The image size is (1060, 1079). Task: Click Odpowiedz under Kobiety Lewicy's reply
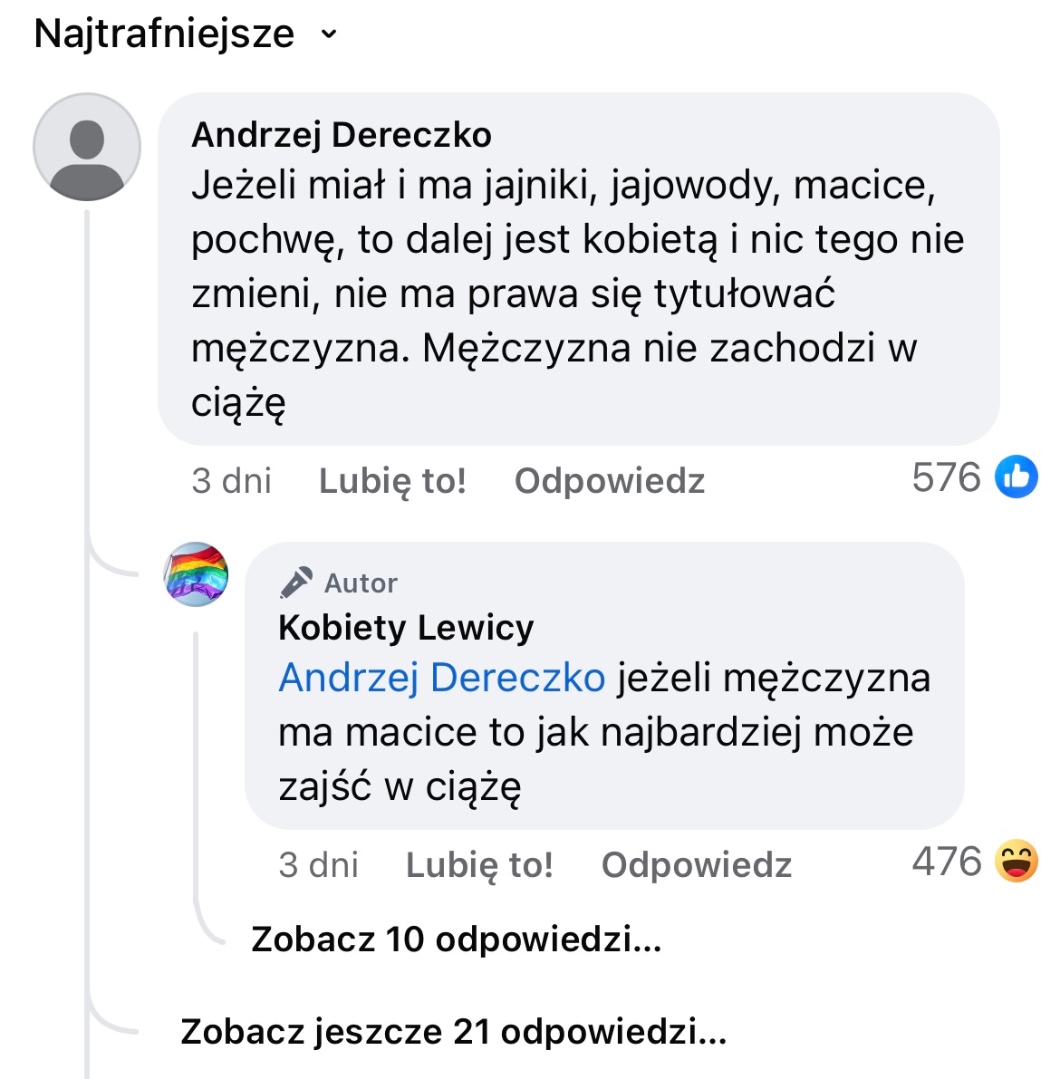pyautogui.click(x=696, y=865)
